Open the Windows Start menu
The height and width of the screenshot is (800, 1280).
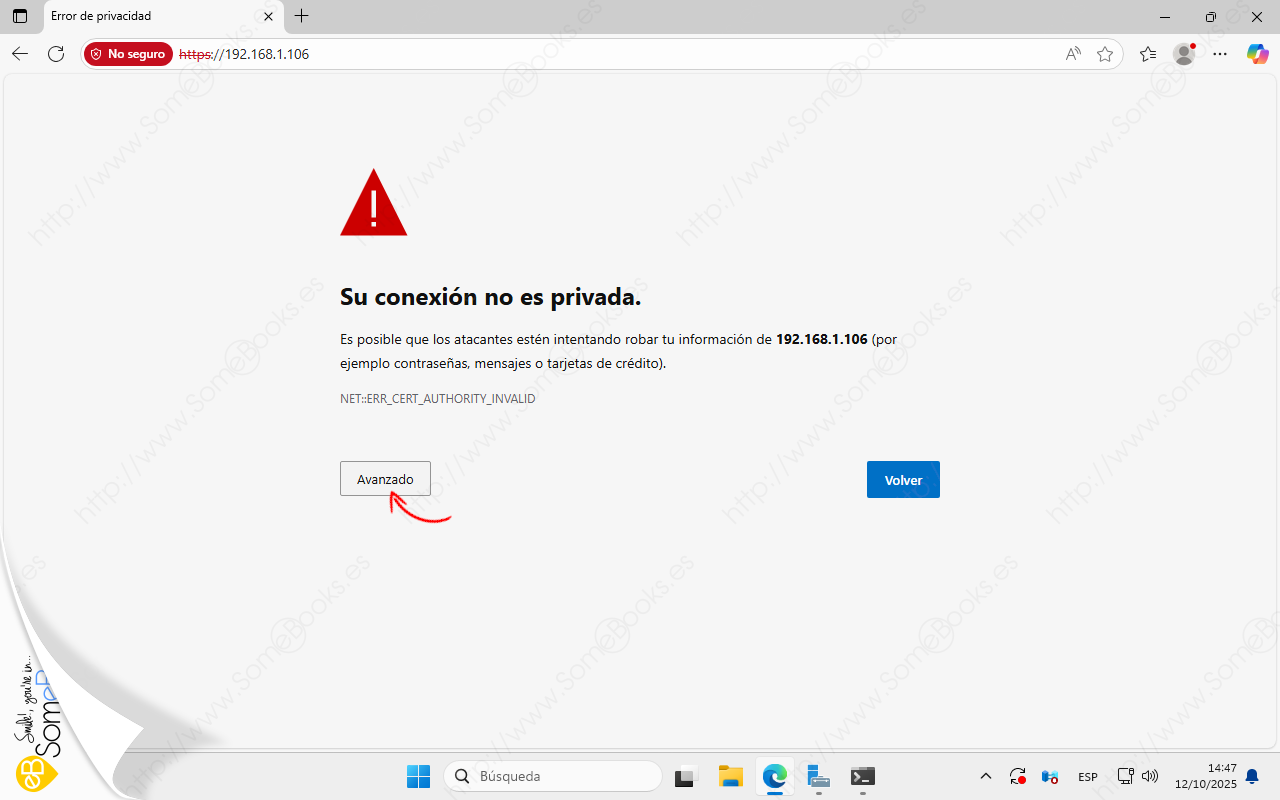[418, 776]
